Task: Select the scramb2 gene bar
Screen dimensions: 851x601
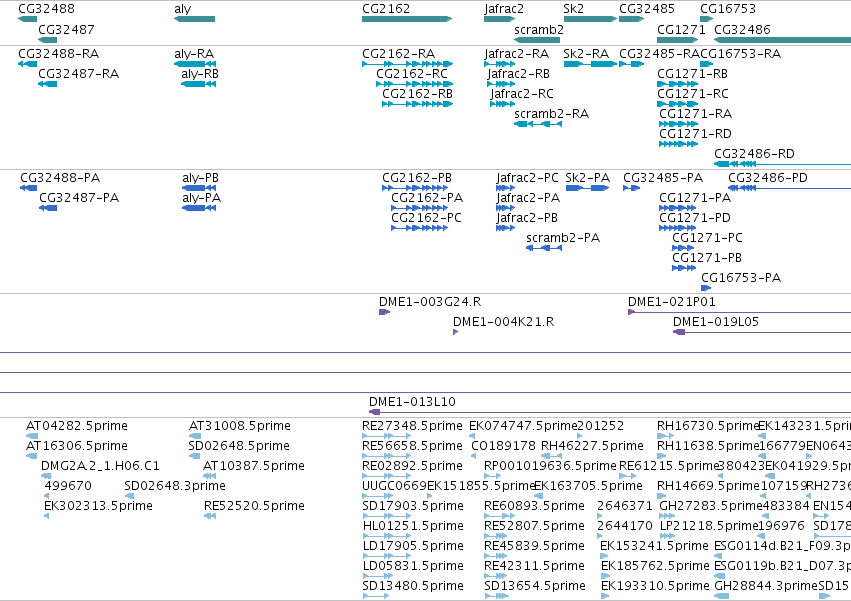Action: pos(537,40)
